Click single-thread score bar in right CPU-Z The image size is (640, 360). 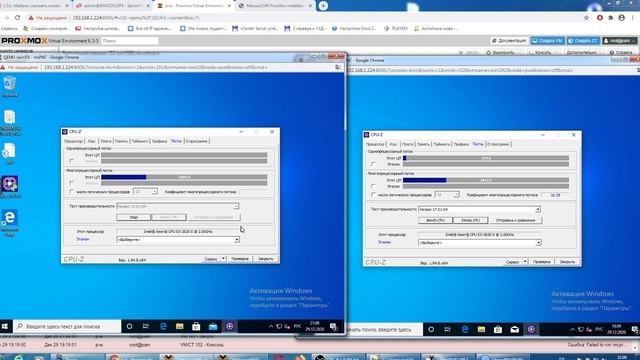pos(486,158)
